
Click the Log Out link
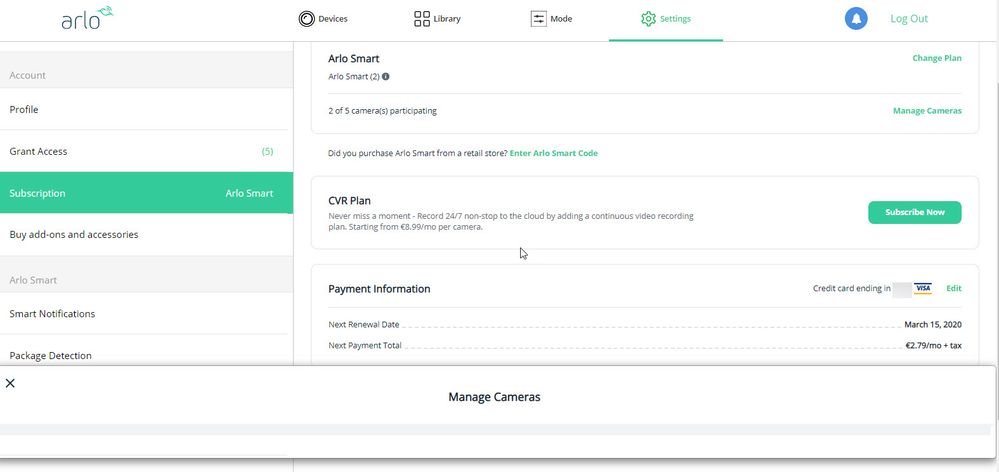[909, 18]
